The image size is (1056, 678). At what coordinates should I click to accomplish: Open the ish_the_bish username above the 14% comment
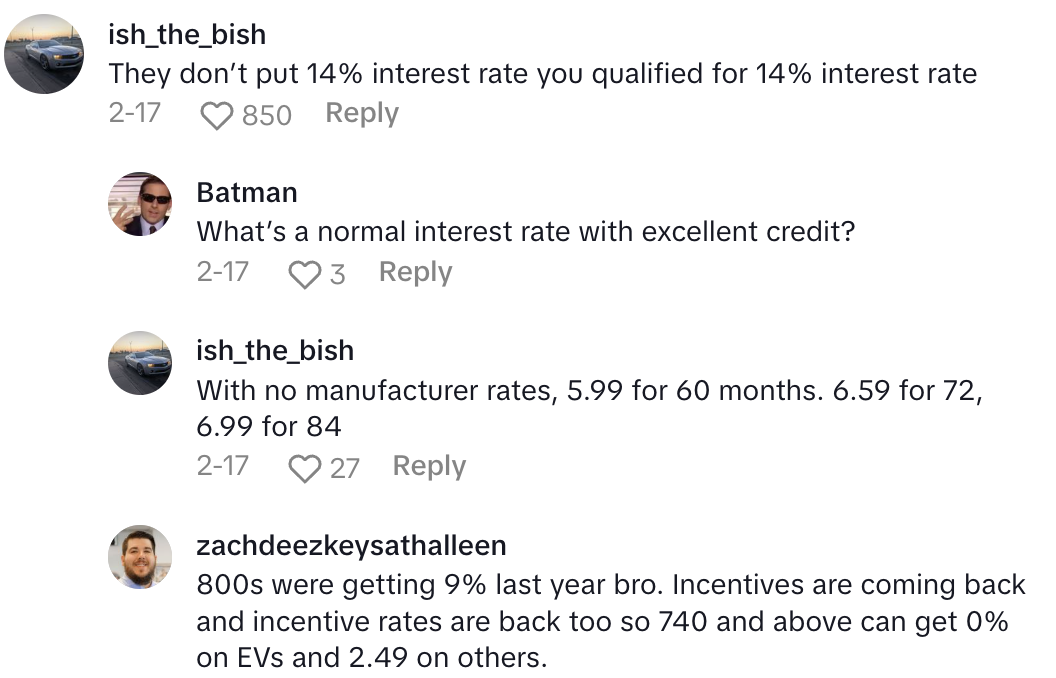coord(187,34)
